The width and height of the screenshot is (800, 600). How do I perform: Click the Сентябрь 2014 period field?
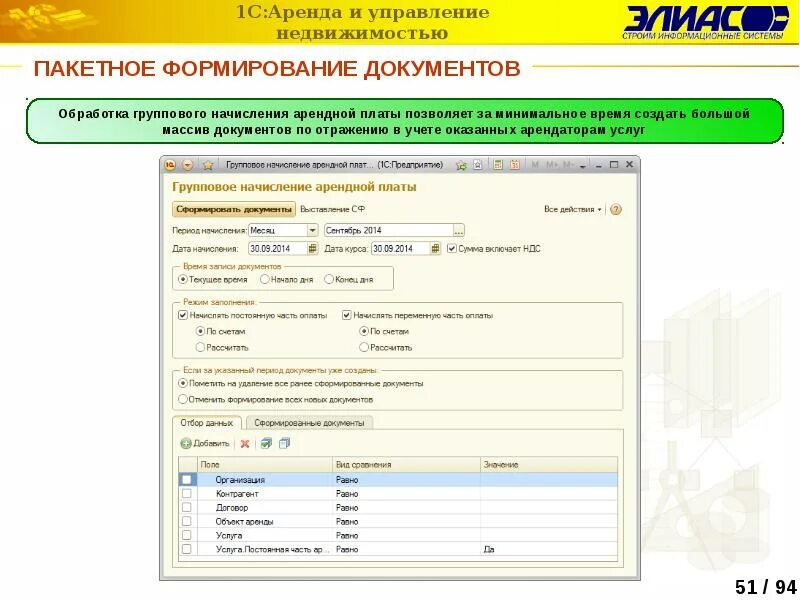(x=389, y=231)
